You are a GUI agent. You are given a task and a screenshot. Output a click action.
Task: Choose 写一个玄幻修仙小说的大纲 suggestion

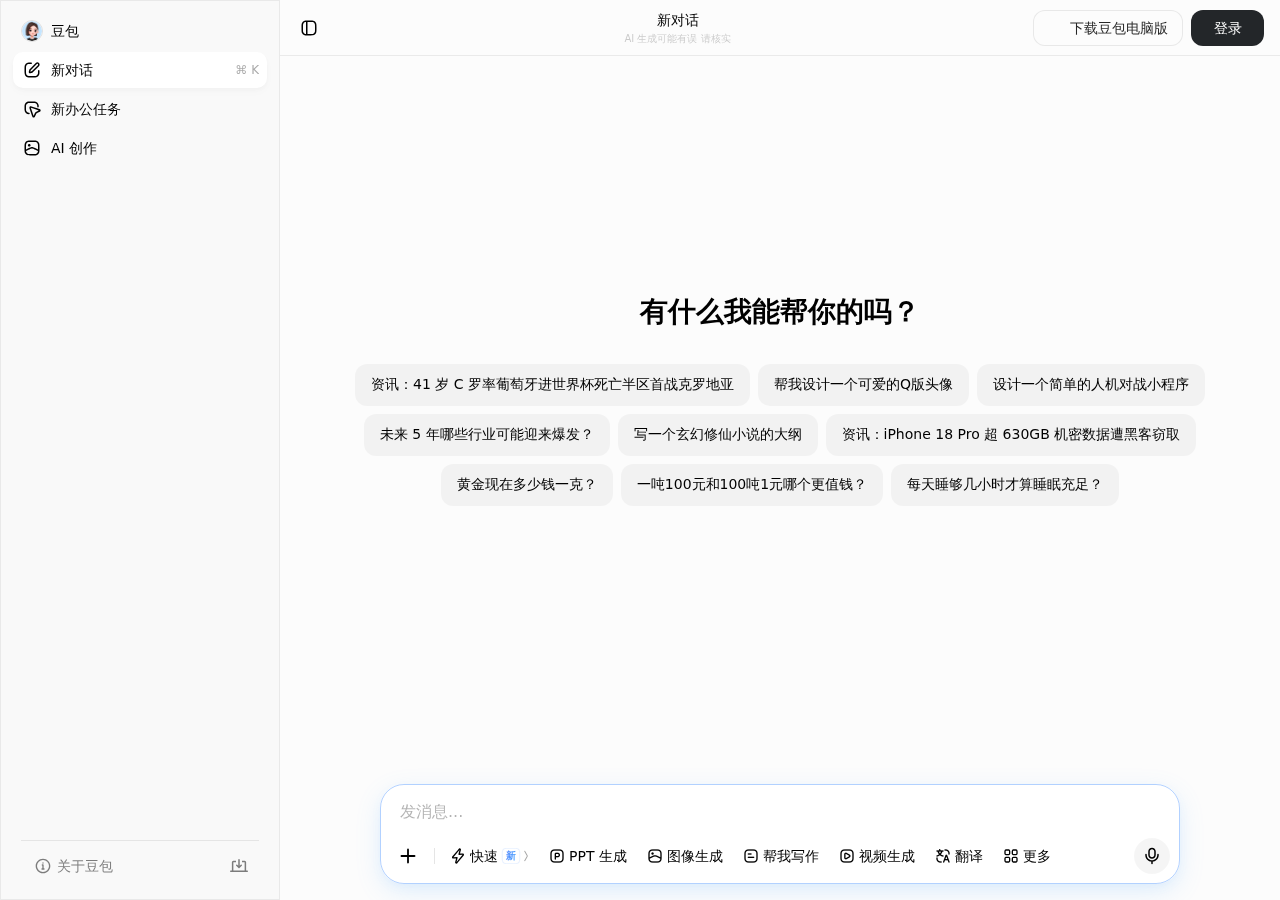(x=718, y=435)
